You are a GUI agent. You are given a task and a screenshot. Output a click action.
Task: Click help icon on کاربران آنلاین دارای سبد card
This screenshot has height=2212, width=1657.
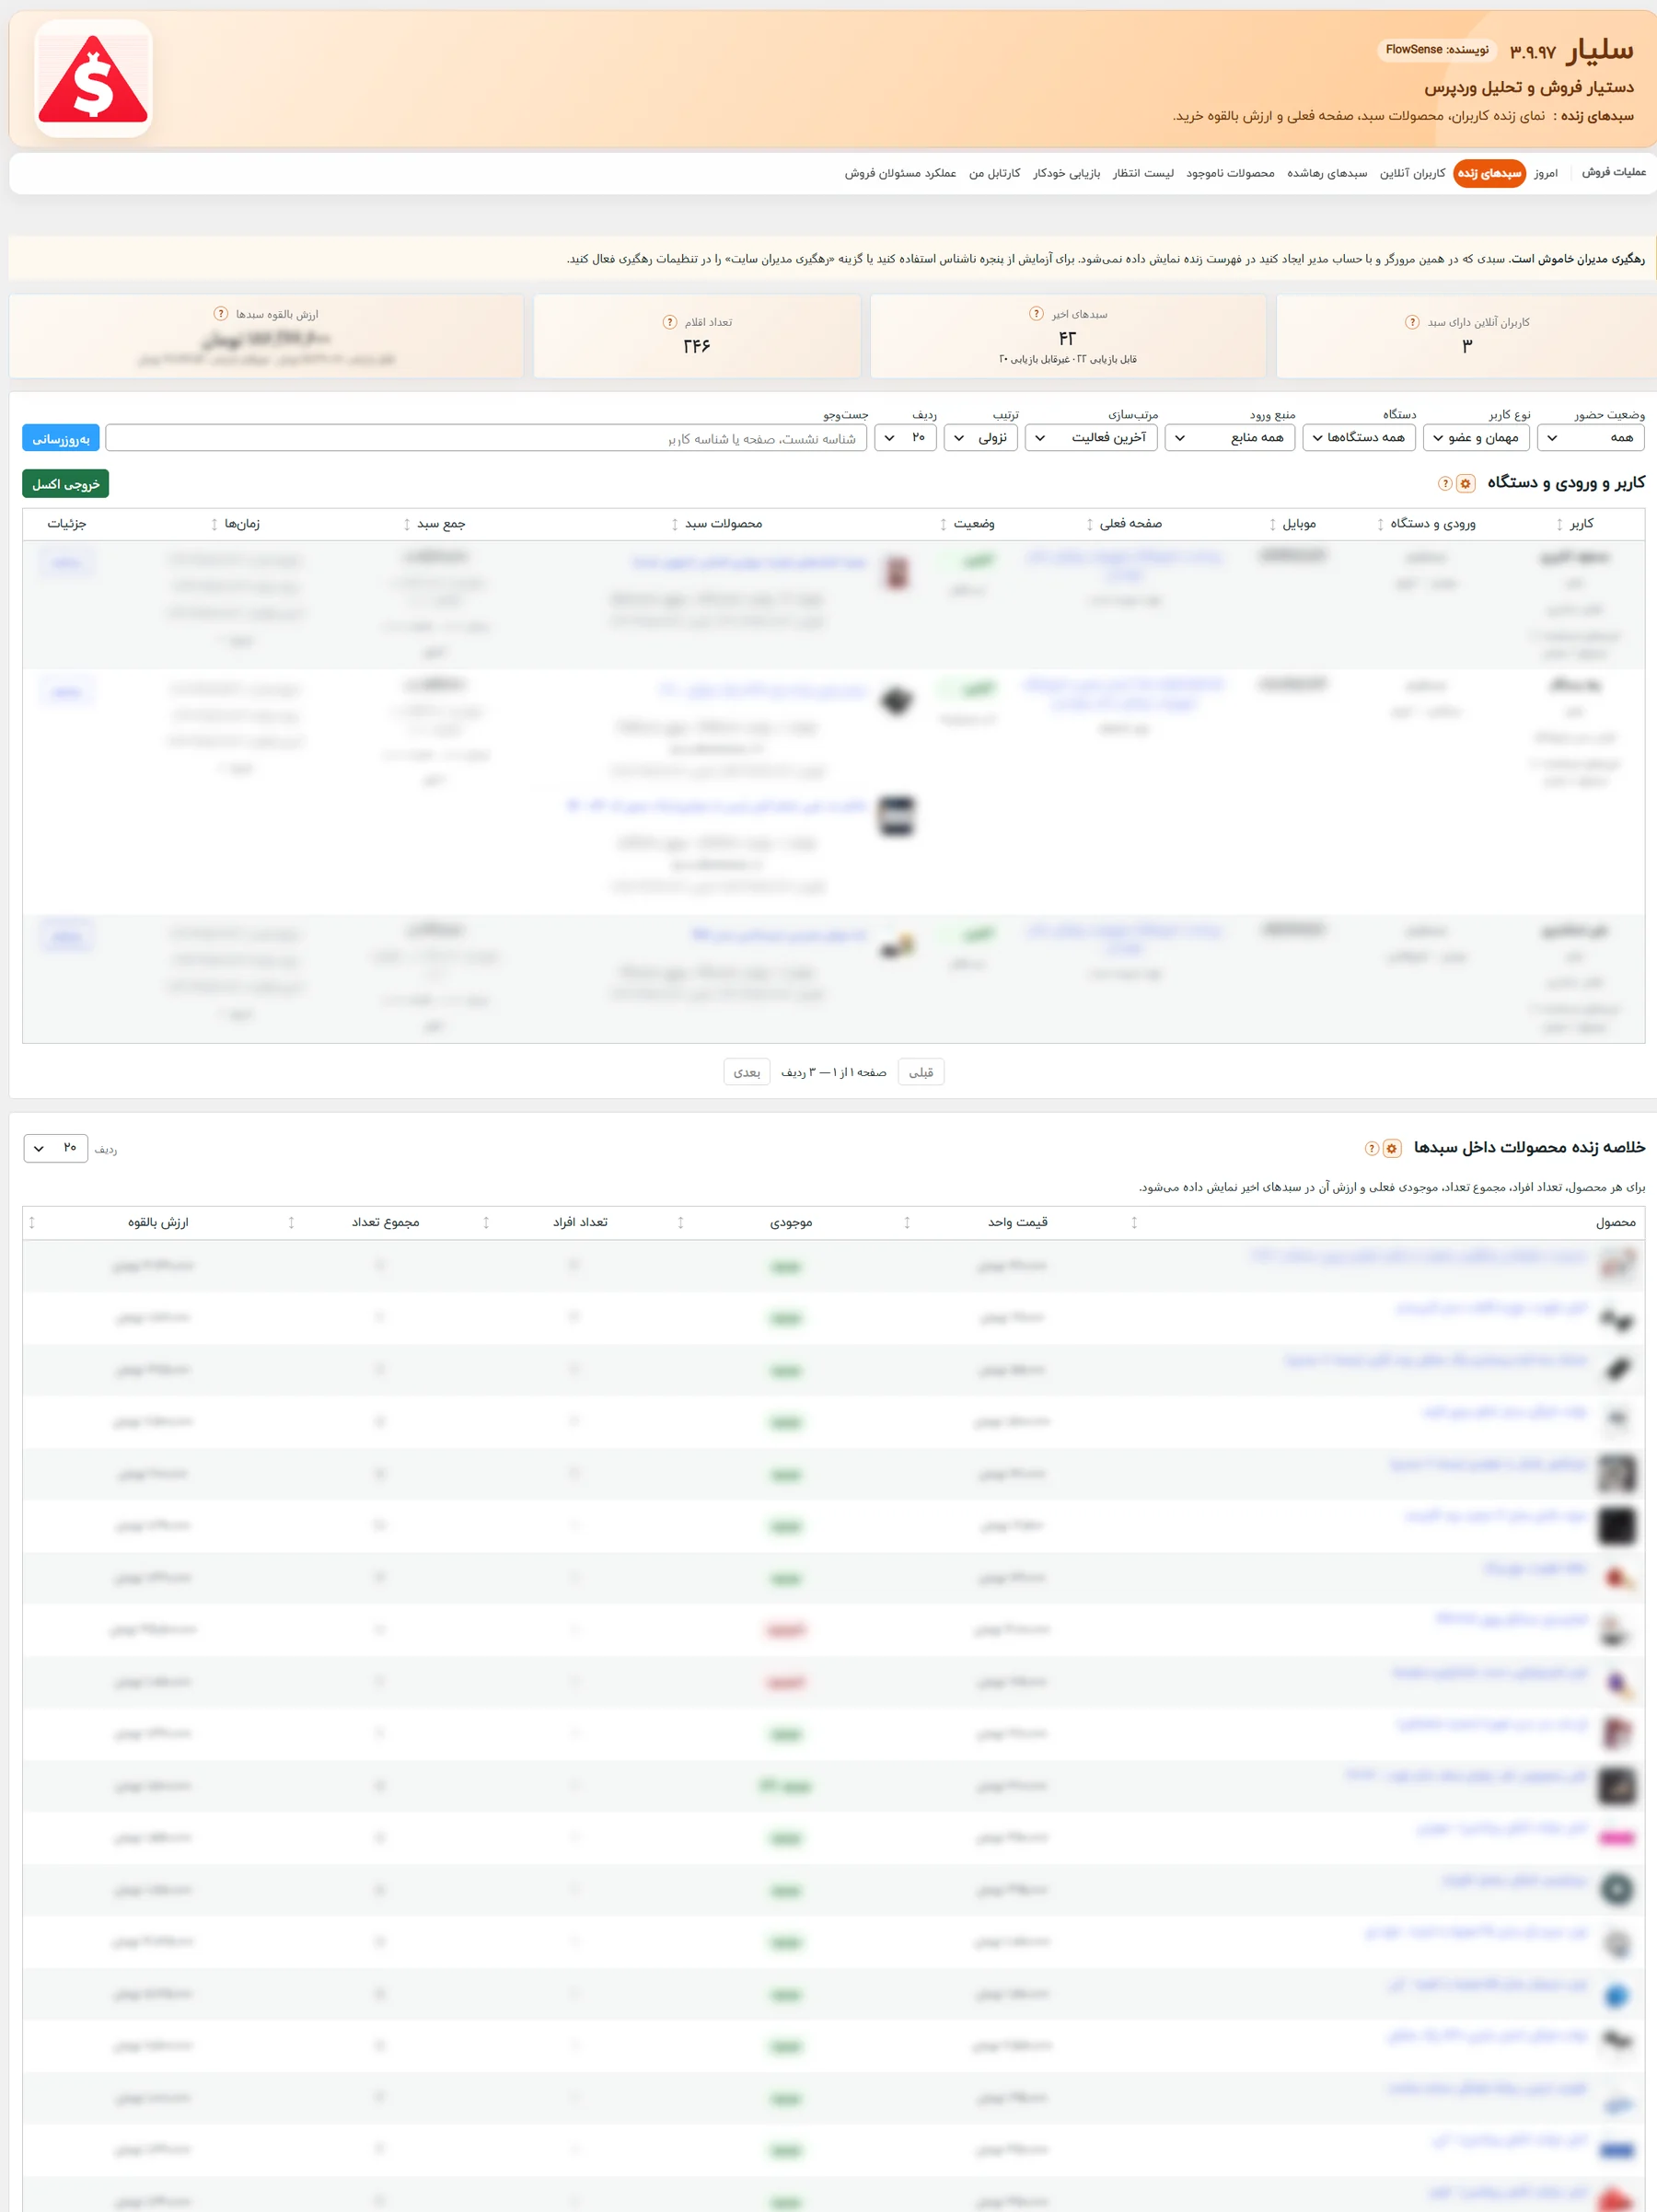(1411, 322)
